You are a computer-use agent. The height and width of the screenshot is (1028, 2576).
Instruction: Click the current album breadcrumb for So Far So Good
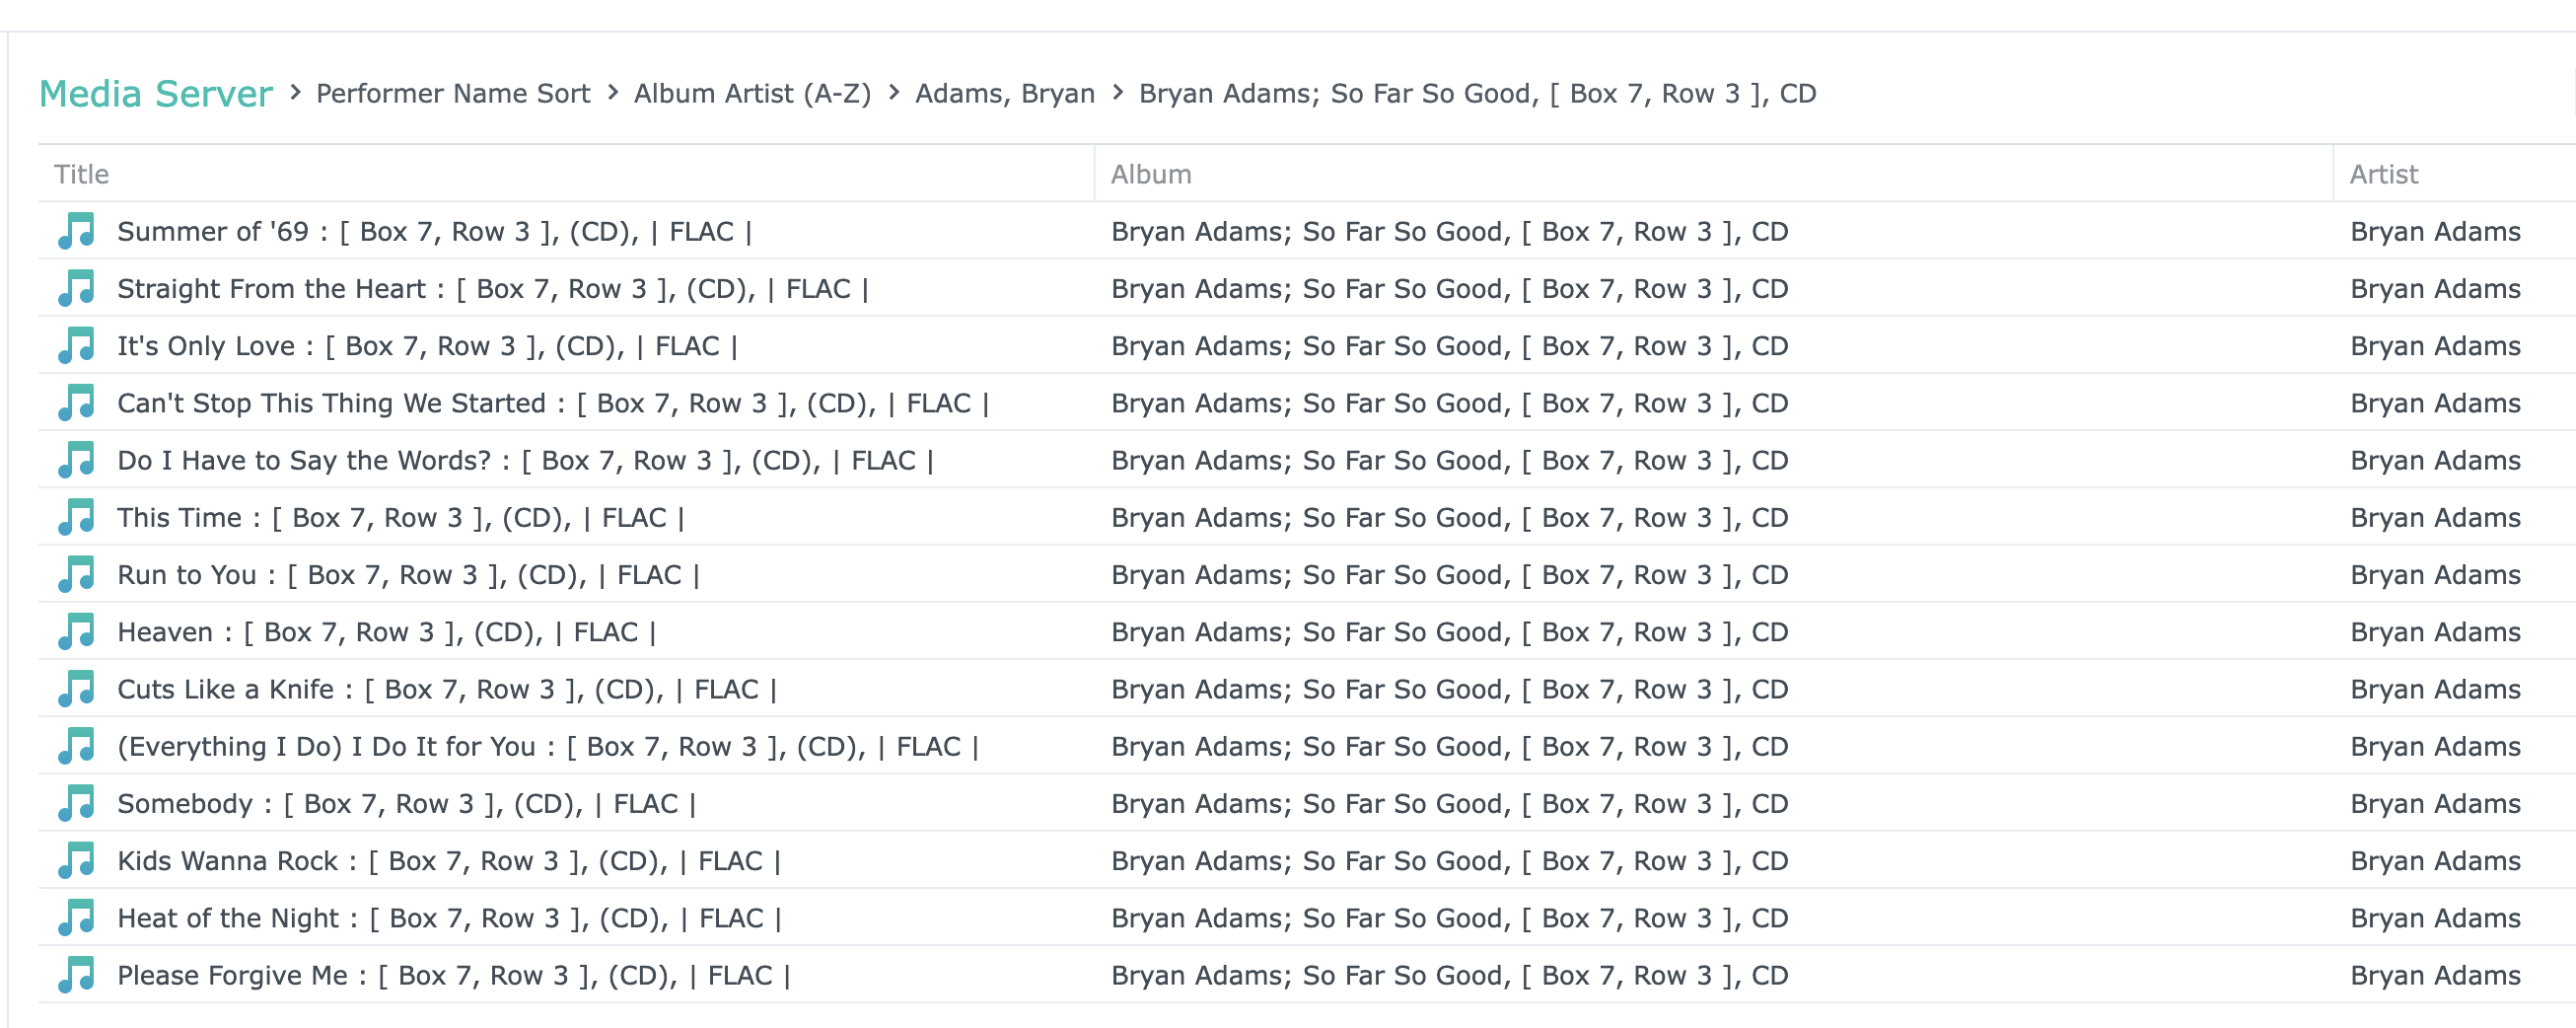(x=1476, y=94)
